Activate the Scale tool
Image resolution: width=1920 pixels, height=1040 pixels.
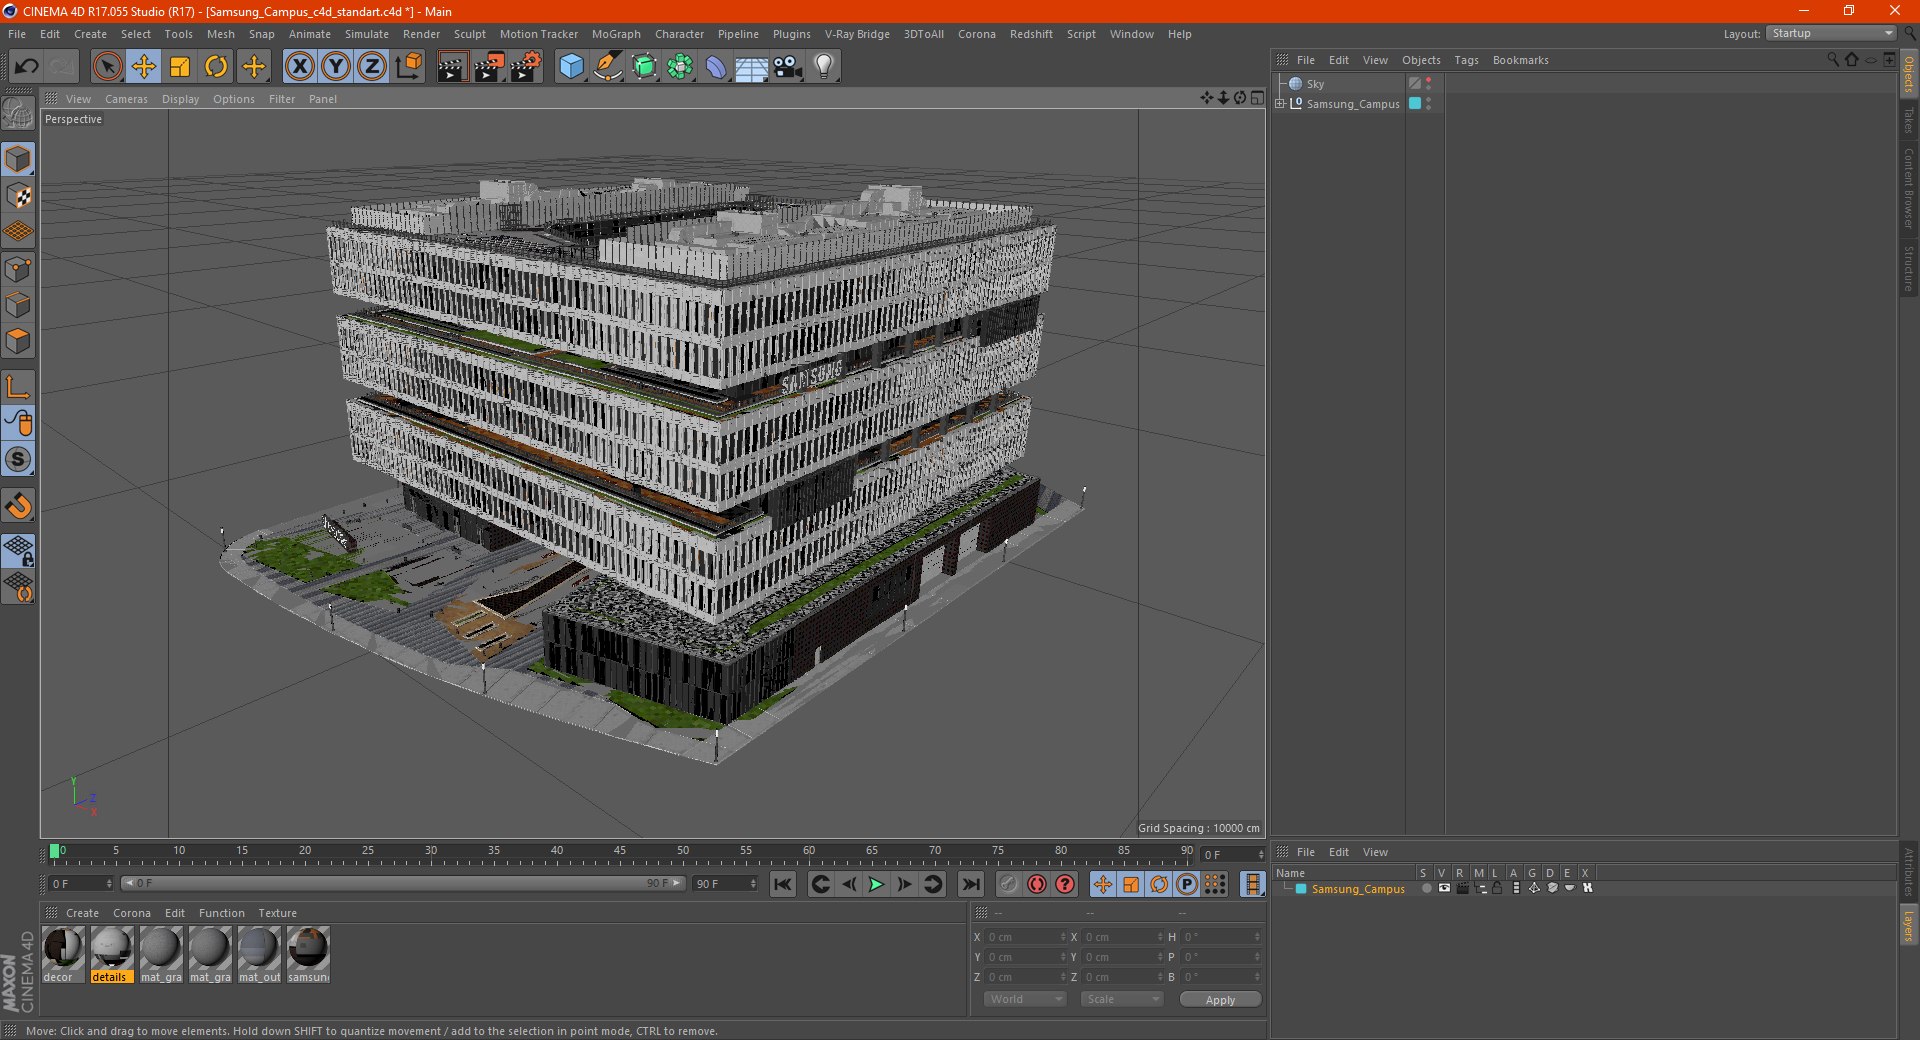pyautogui.click(x=180, y=67)
